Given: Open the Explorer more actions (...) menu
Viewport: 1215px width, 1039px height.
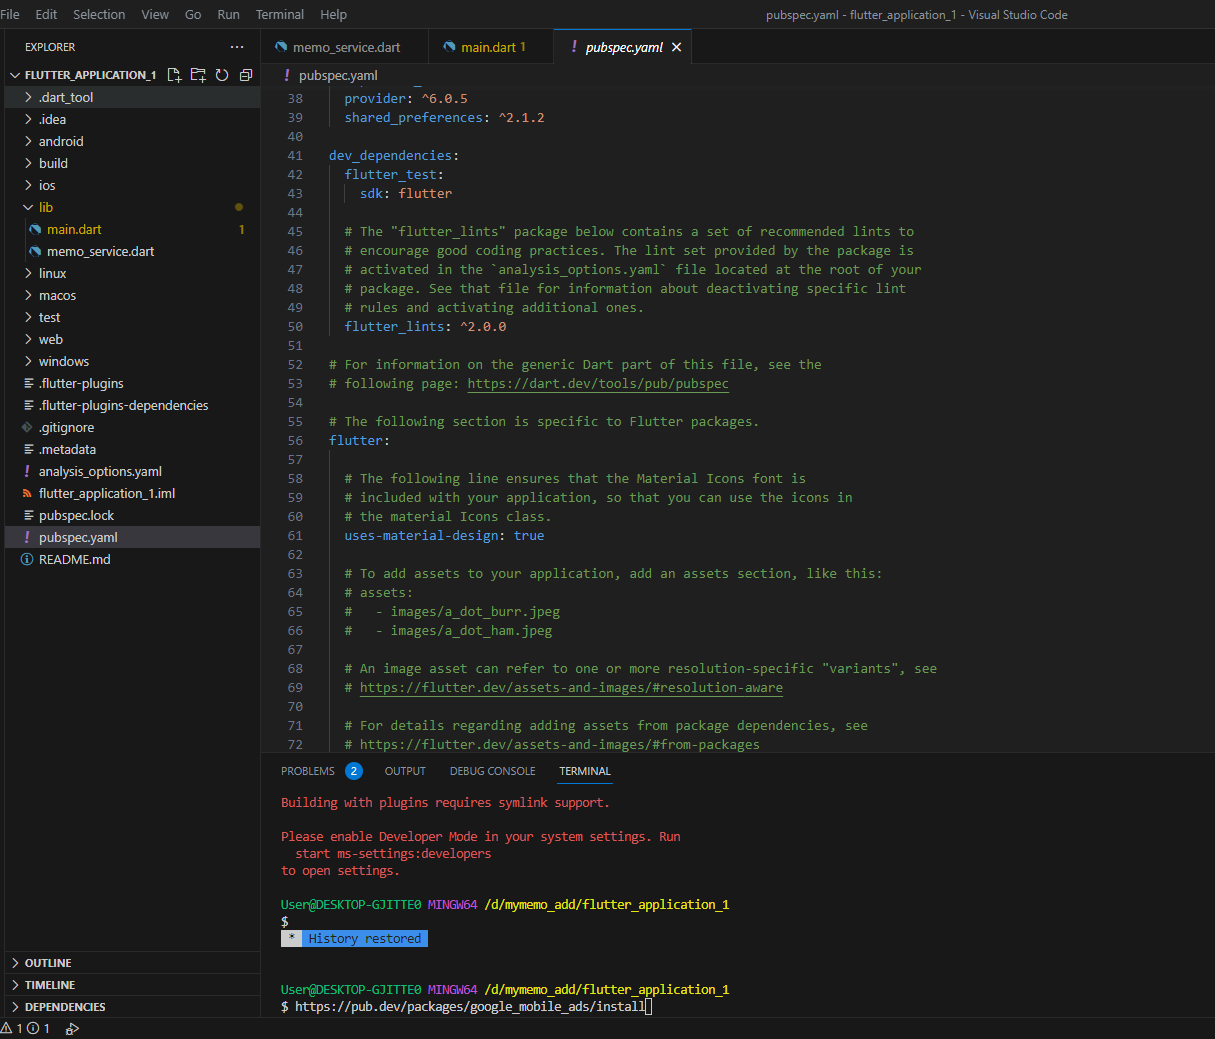Looking at the screenshot, I should coord(237,47).
